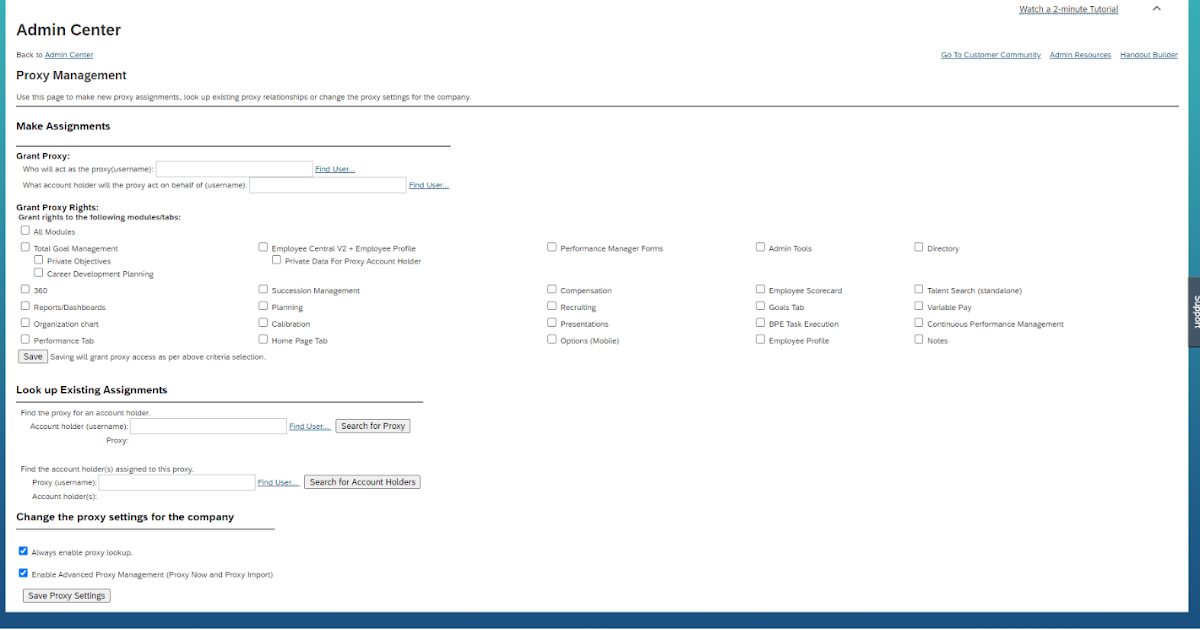Enable Private Data For Proxy Account Holder
Viewport: 1200px width, 630px height.
tap(276, 259)
